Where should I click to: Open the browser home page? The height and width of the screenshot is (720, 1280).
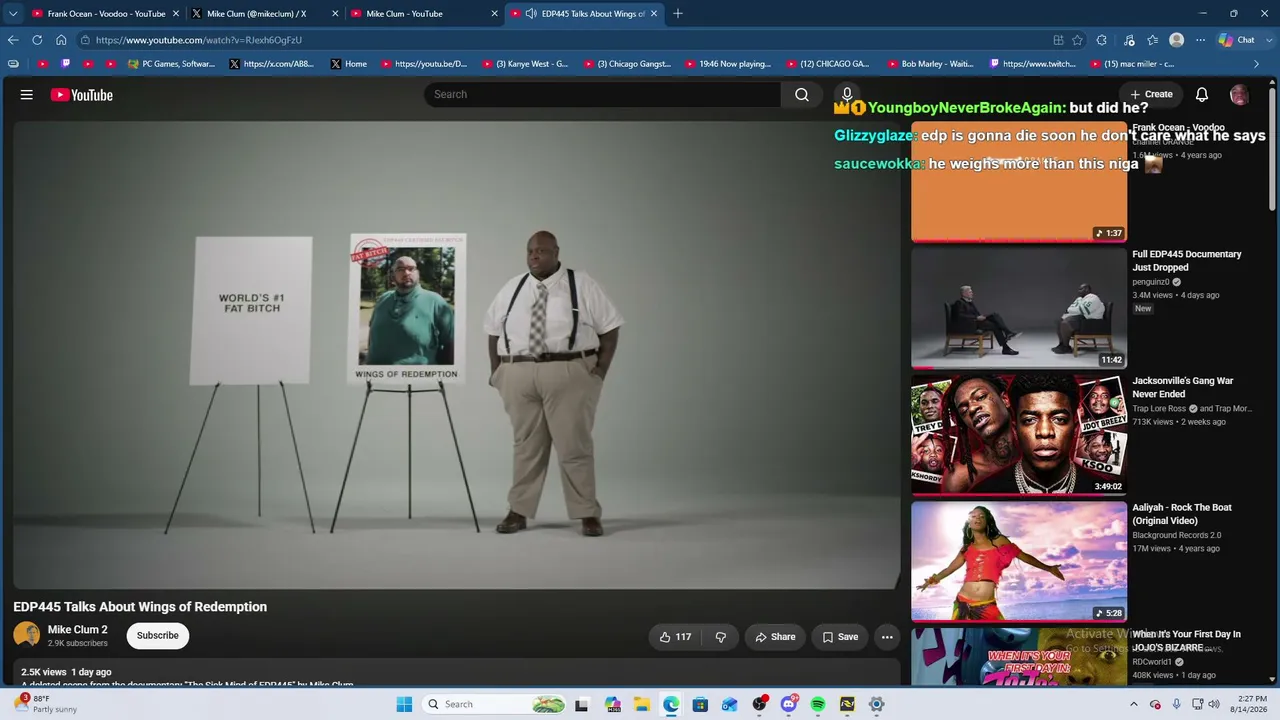click(61, 40)
